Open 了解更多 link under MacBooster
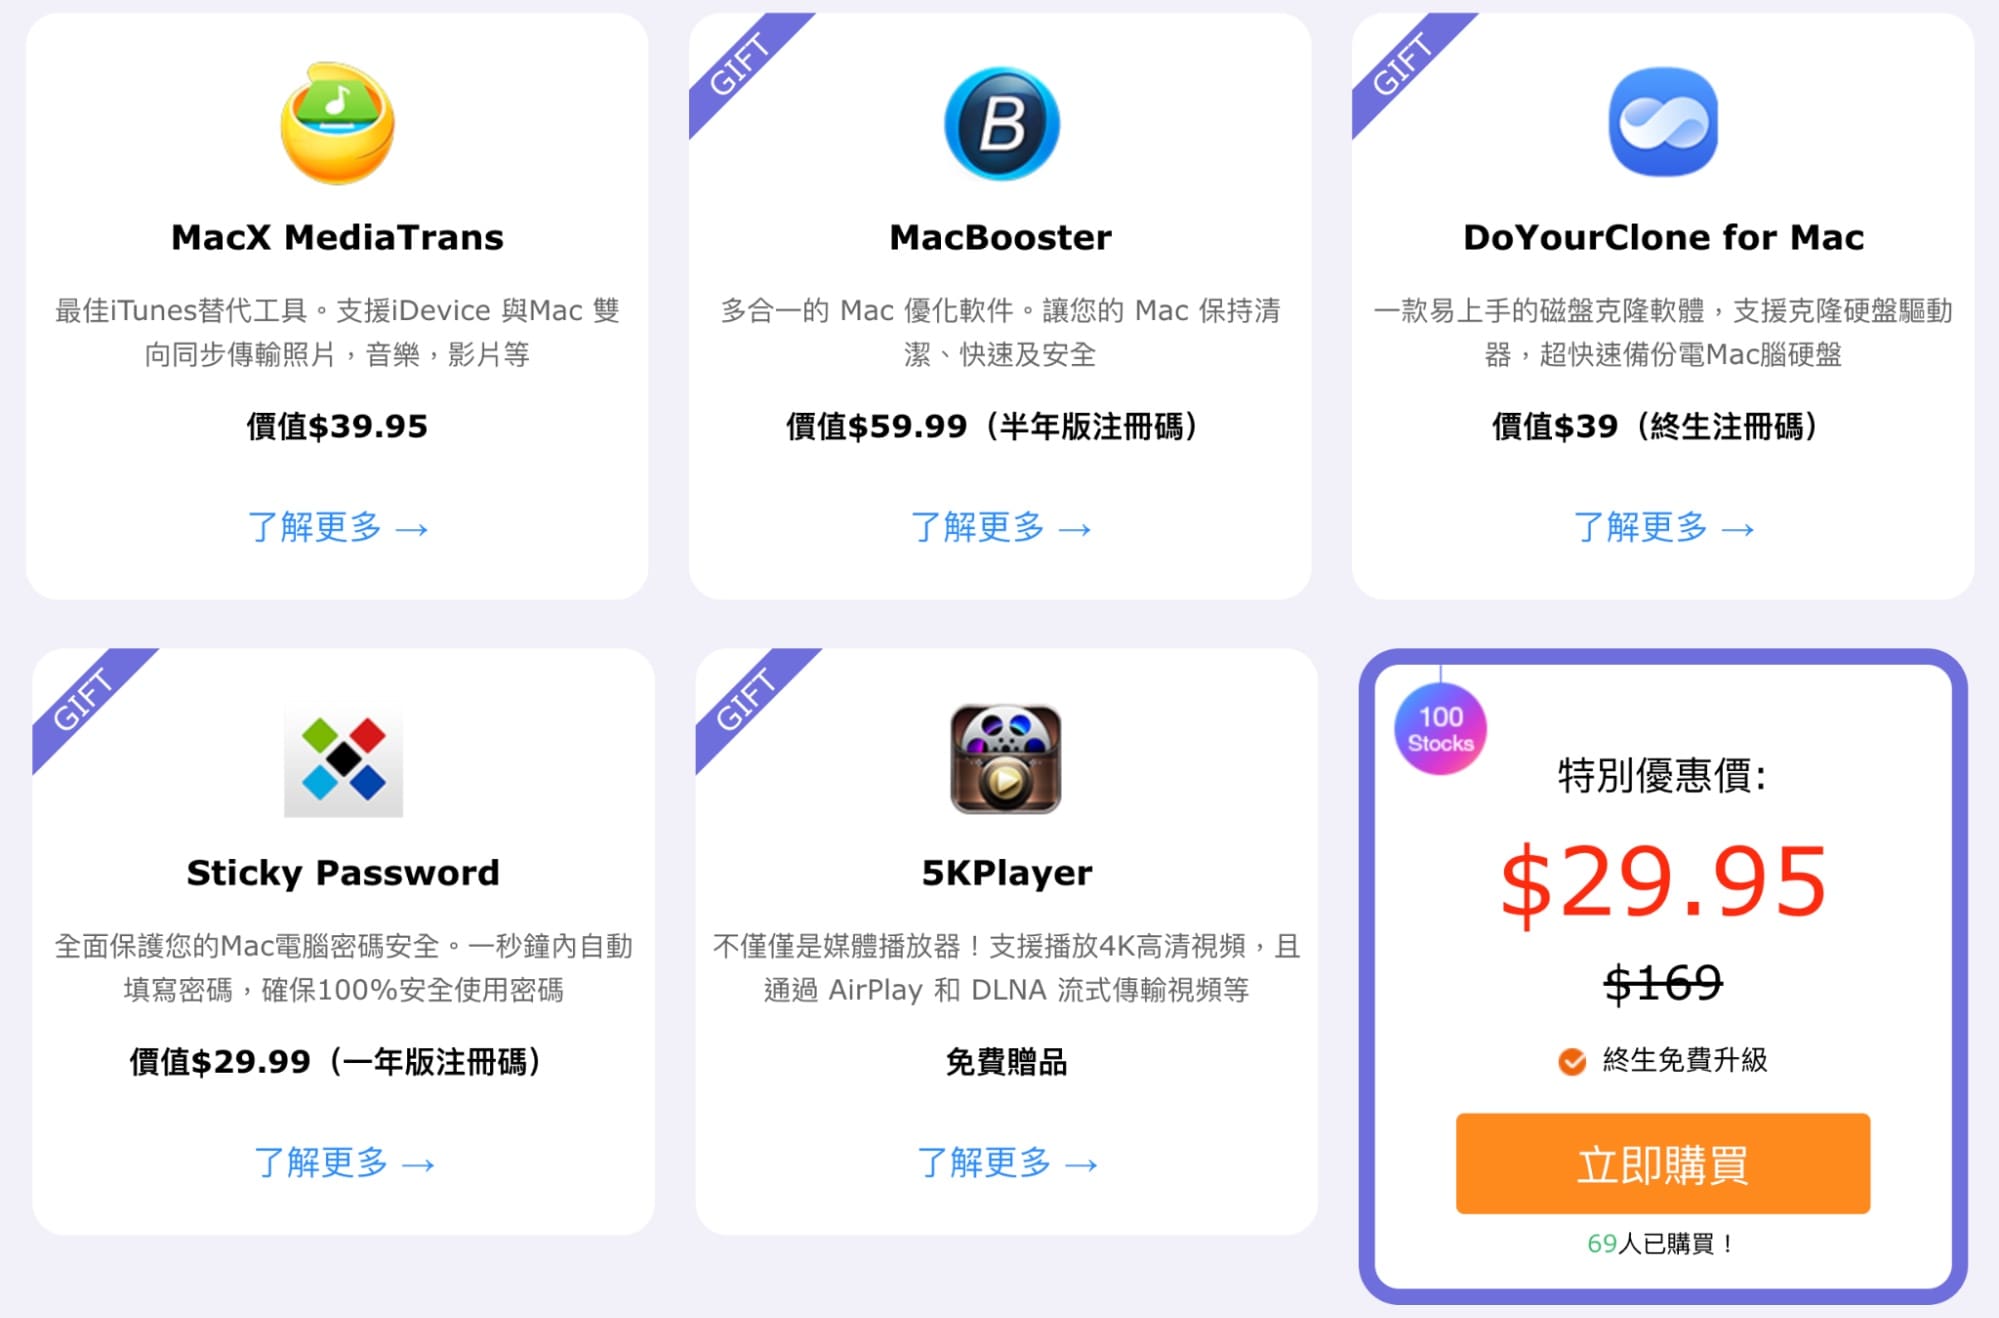The width and height of the screenshot is (1999, 1318). click(1000, 527)
